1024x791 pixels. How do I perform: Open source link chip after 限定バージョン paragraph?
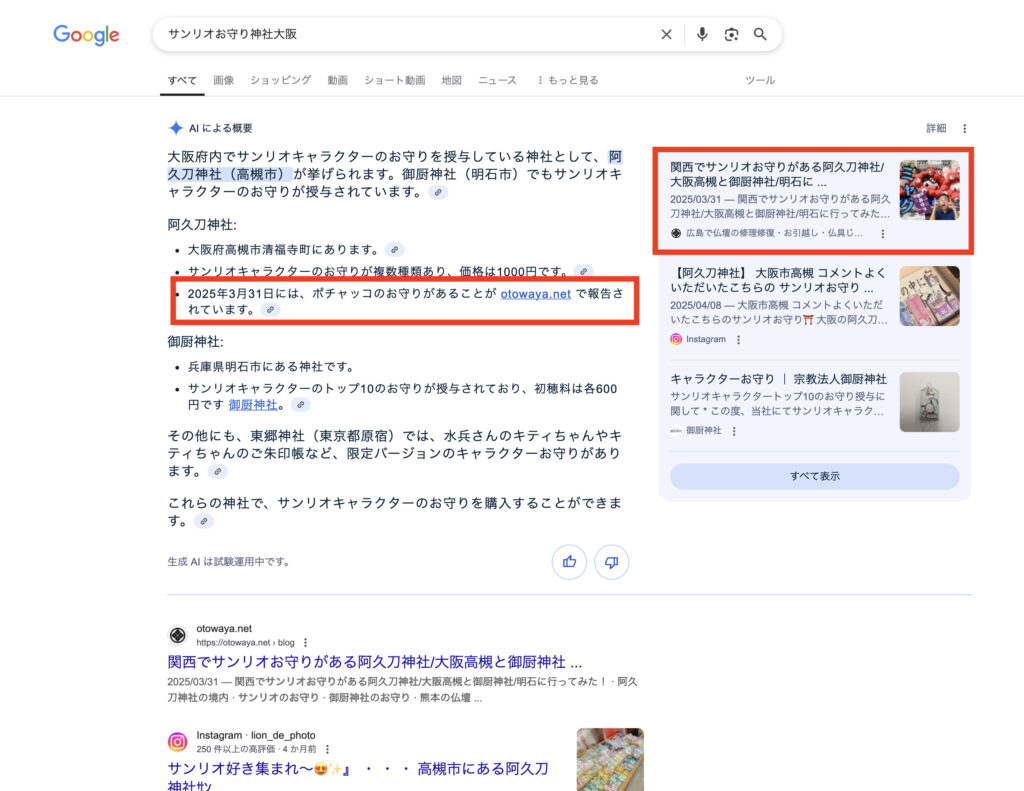click(x=218, y=471)
